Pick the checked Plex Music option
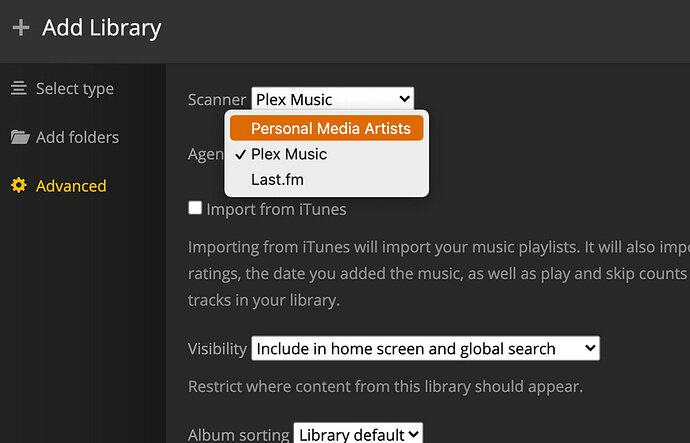The width and height of the screenshot is (690, 443). pos(327,154)
